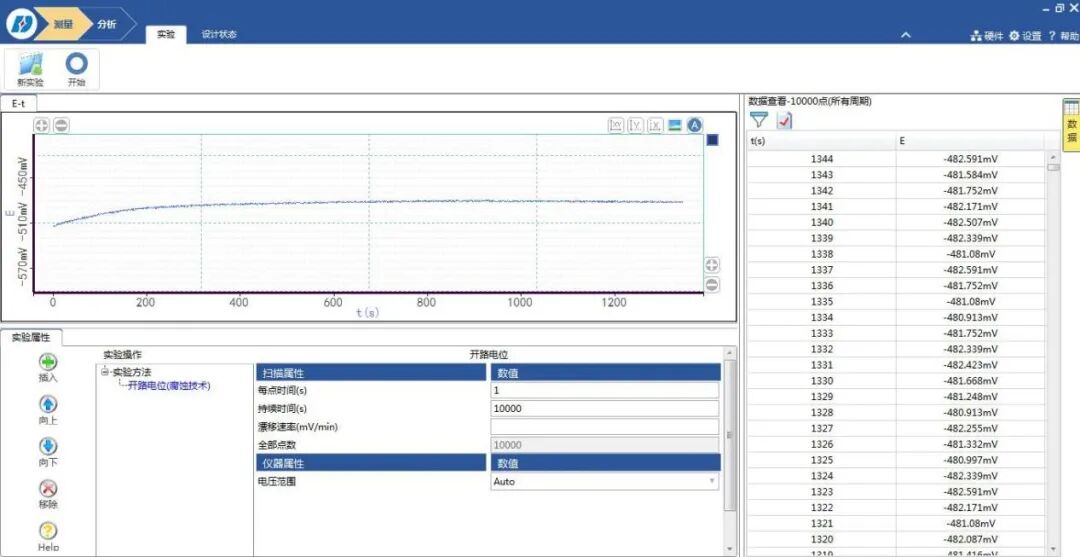Click the plus icon at chart's lower right
The width and height of the screenshot is (1080, 557).
click(712, 265)
